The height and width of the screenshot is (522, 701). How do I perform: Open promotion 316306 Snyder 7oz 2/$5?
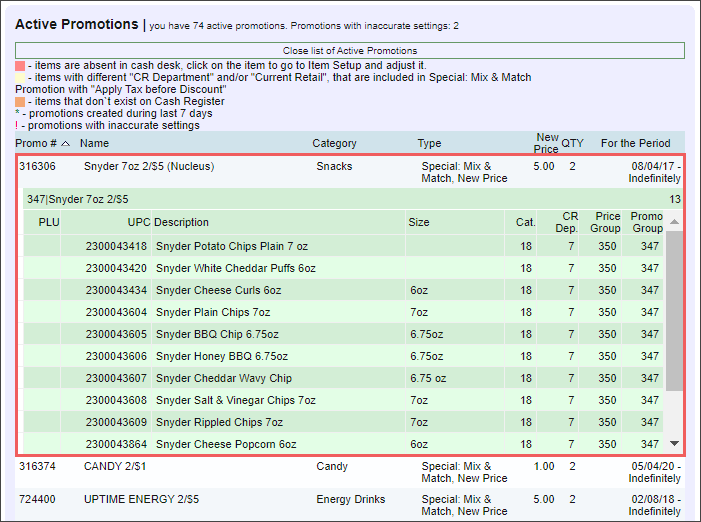[142, 166]
